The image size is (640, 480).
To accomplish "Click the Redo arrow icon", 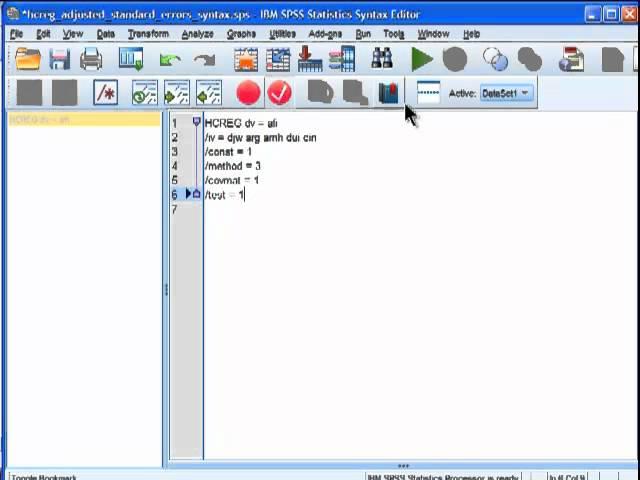I will click(205, 60).
